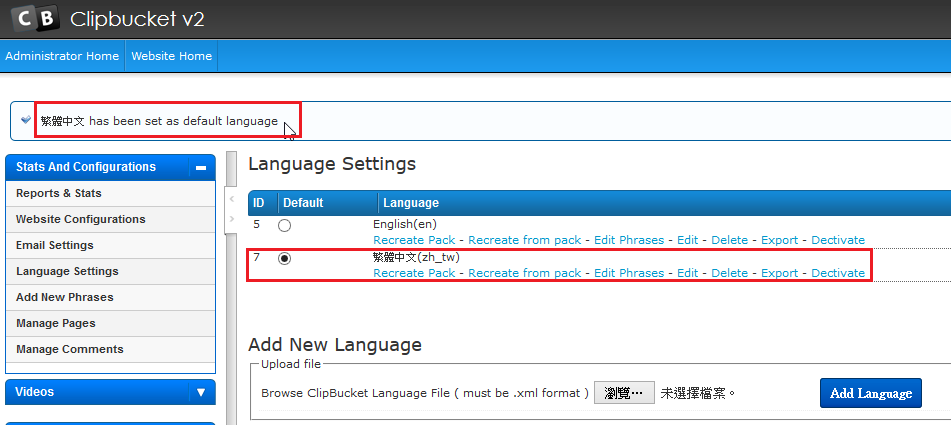Viewport: 951px width, 425px height.
Task: Open Administrator Home menu
Action: [x=62, y=56]
